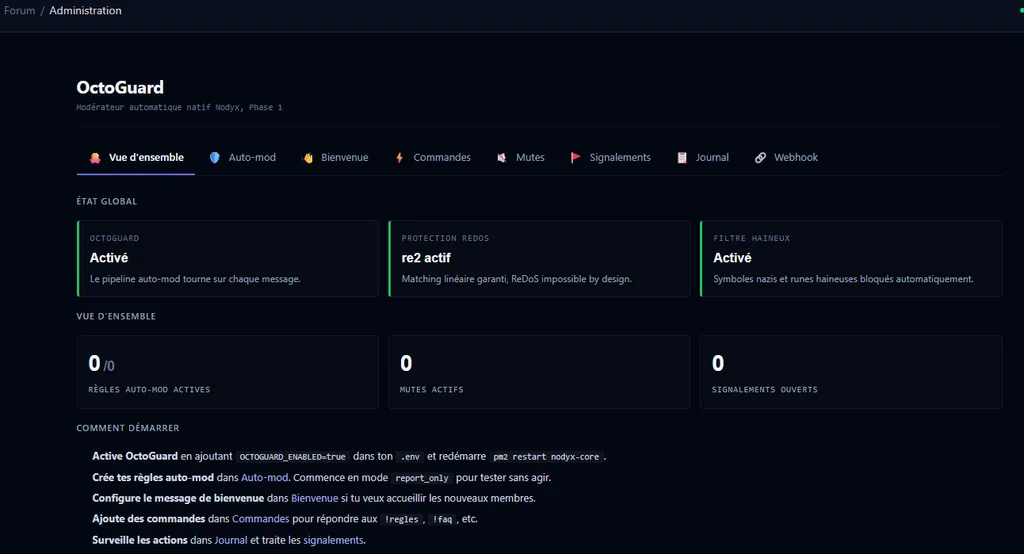Viewport: 1024px width, 554px height.
Task: Click the Règles auto-mod actives counter card
Action: coord(228,372)
